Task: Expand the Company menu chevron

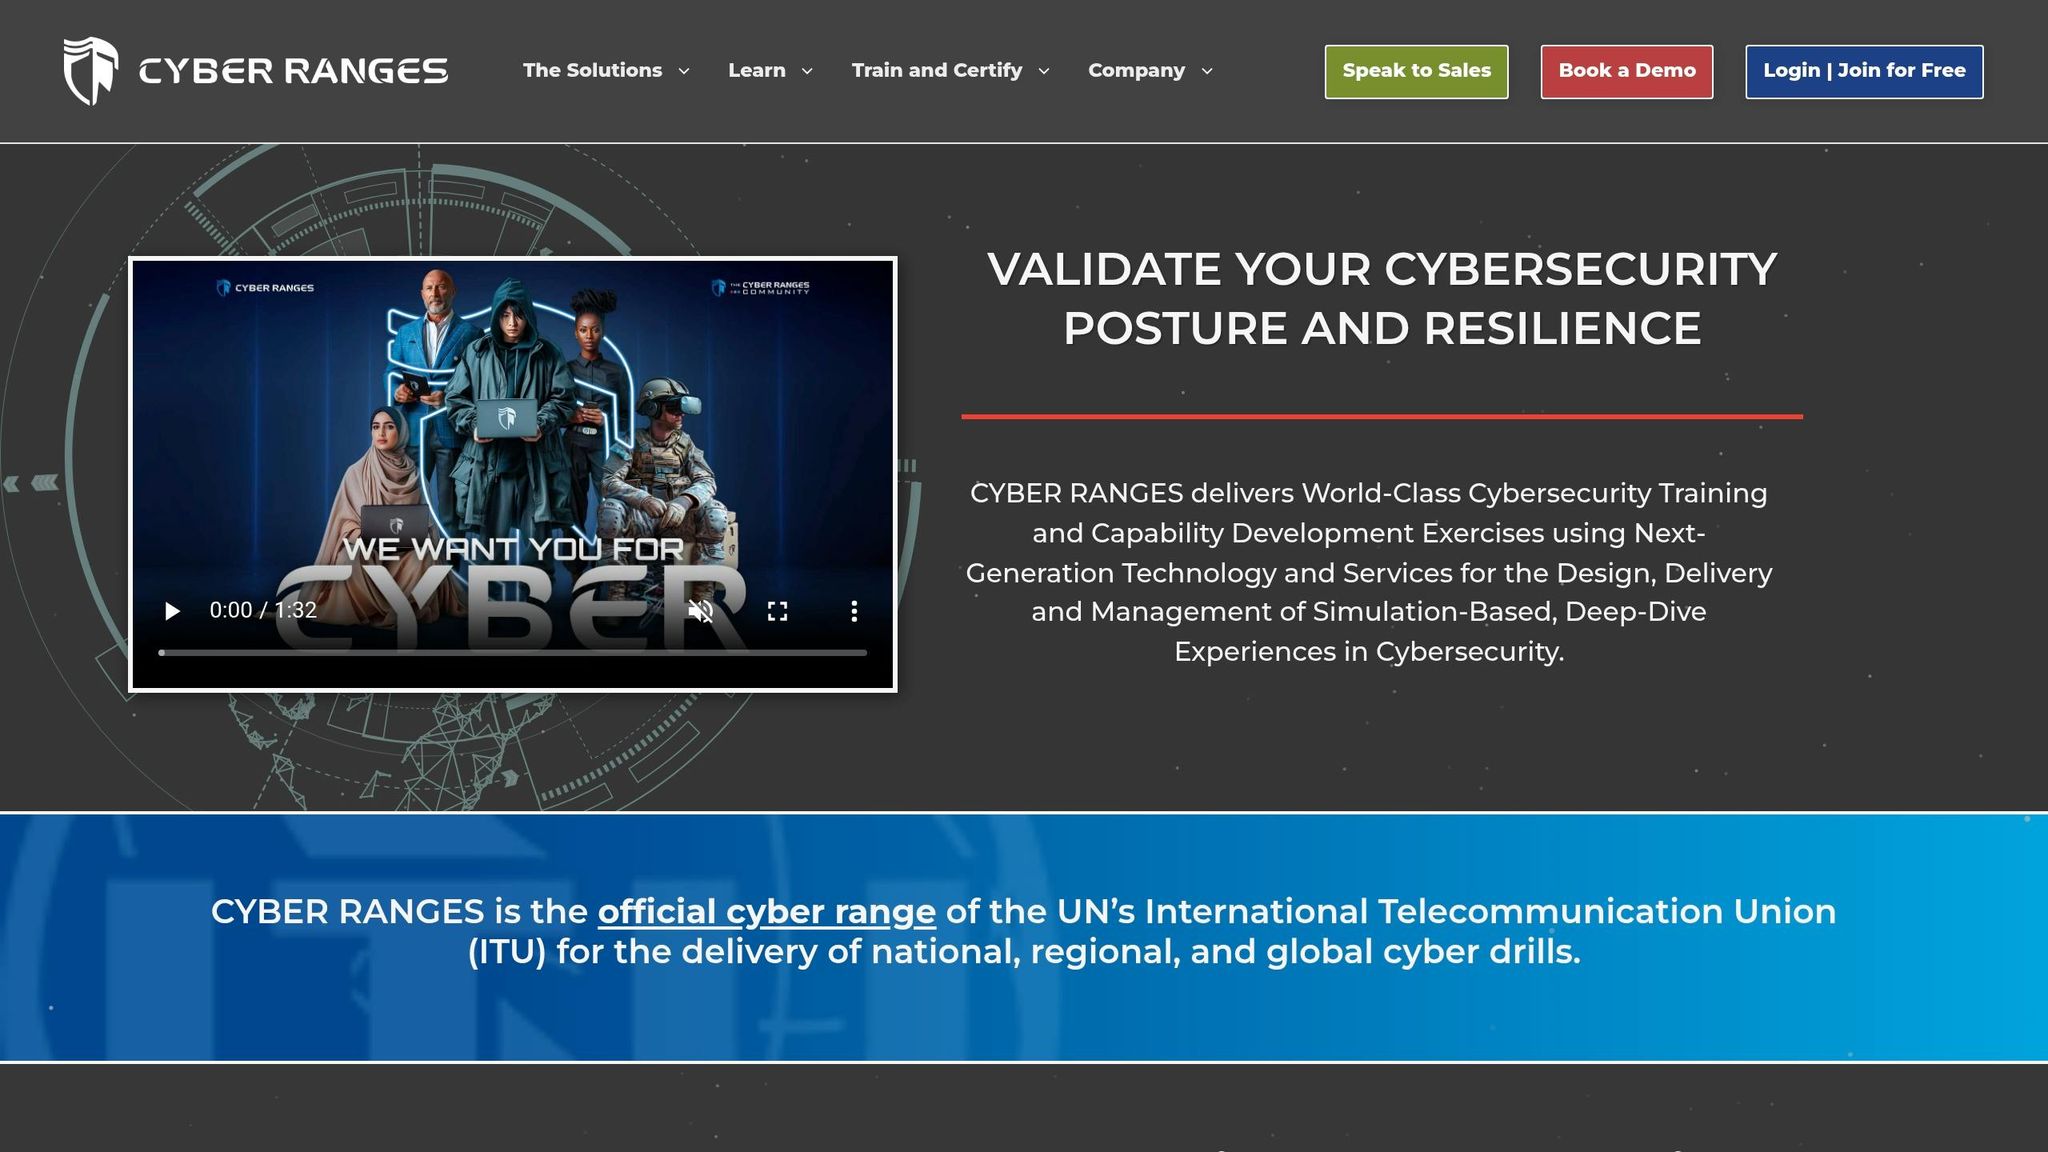Action: 1207,71
